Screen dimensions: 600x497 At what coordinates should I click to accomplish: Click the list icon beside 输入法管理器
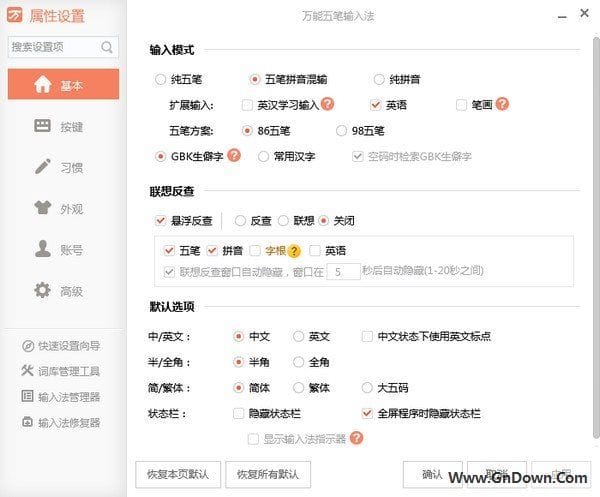click(28, 396)
